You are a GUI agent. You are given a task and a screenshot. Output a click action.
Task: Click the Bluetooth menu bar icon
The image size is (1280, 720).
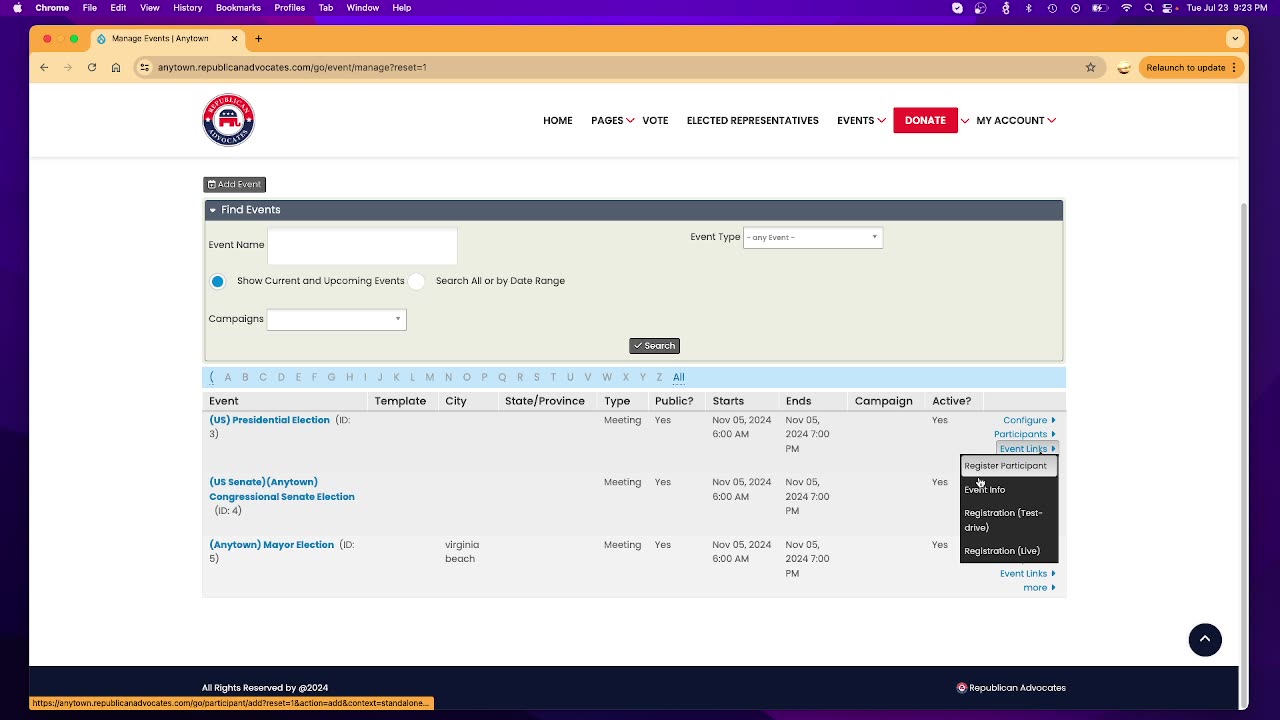point(1029,8)
